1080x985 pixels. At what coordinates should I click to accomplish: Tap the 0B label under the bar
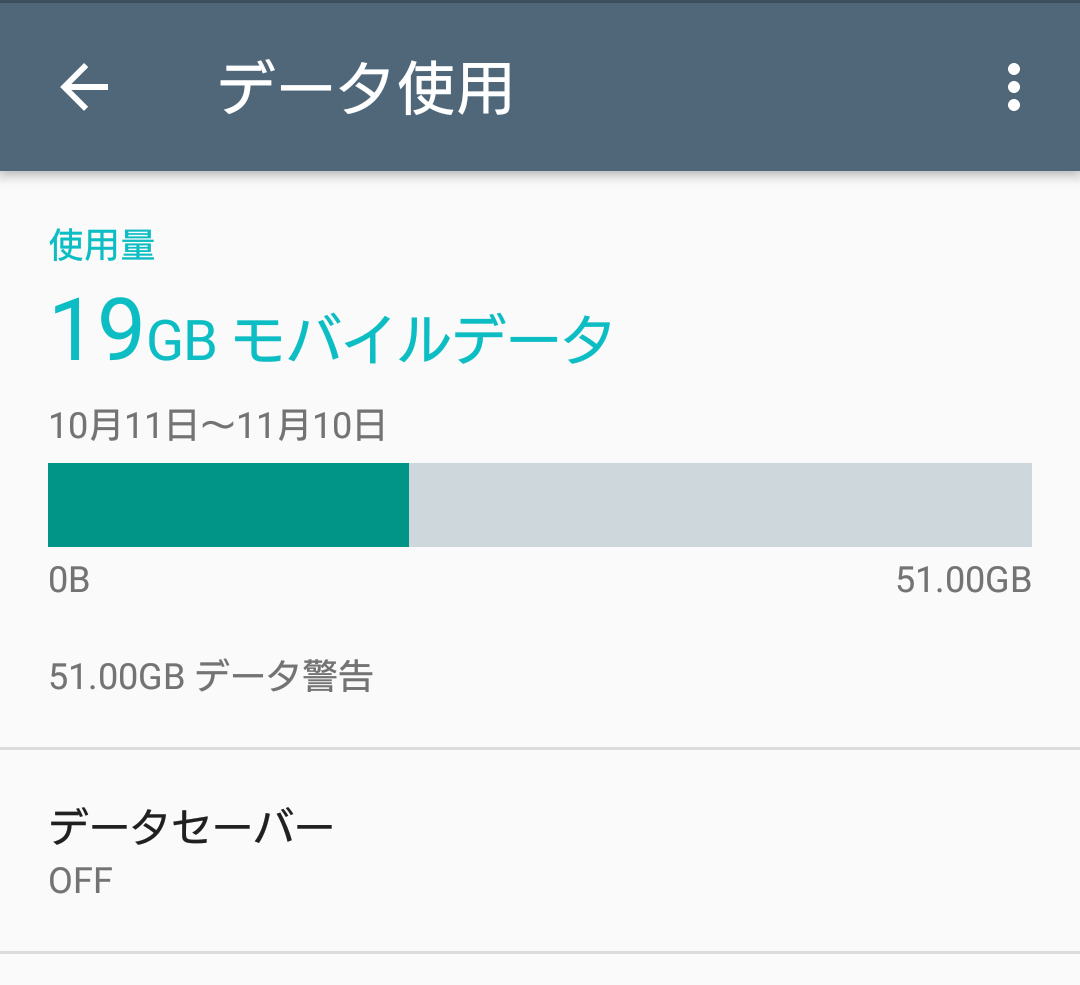(x=69, y=580)
